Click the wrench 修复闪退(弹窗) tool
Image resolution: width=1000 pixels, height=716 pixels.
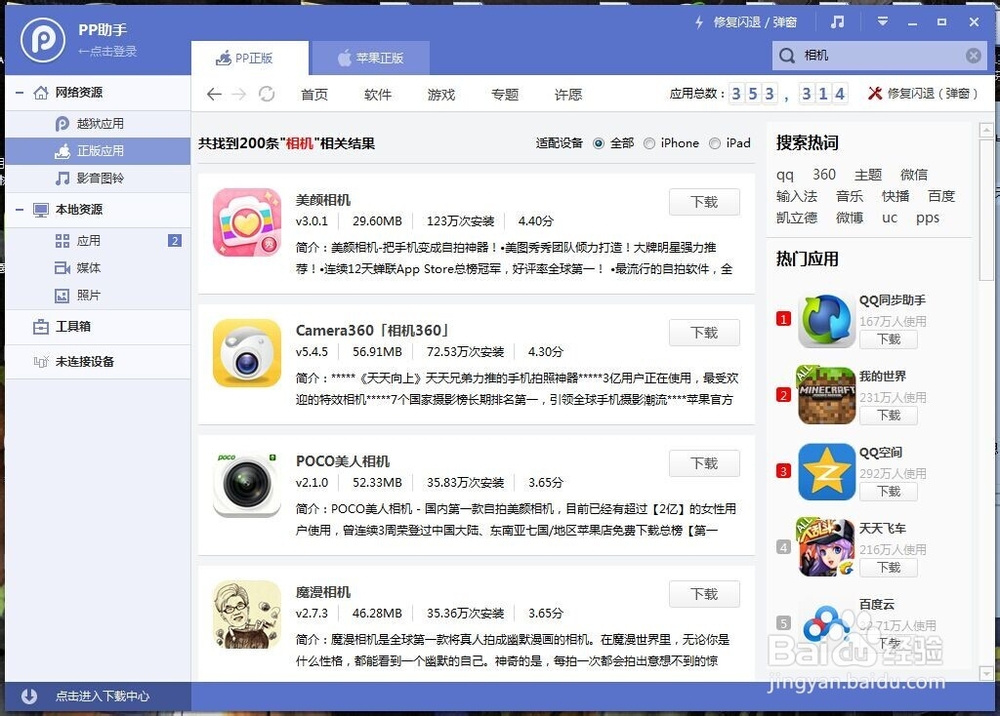922,94
